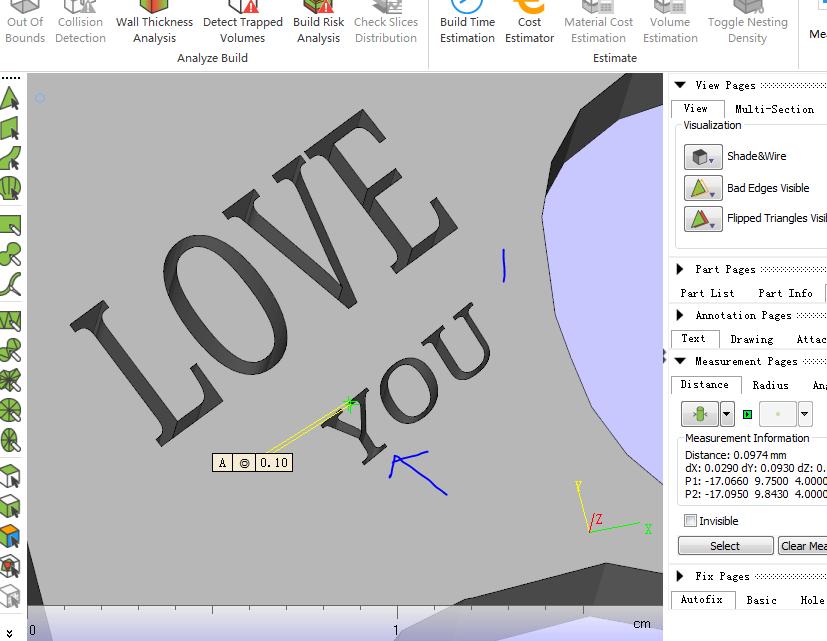
Task: Open Volume Estimation
Action: coord(670,23)
